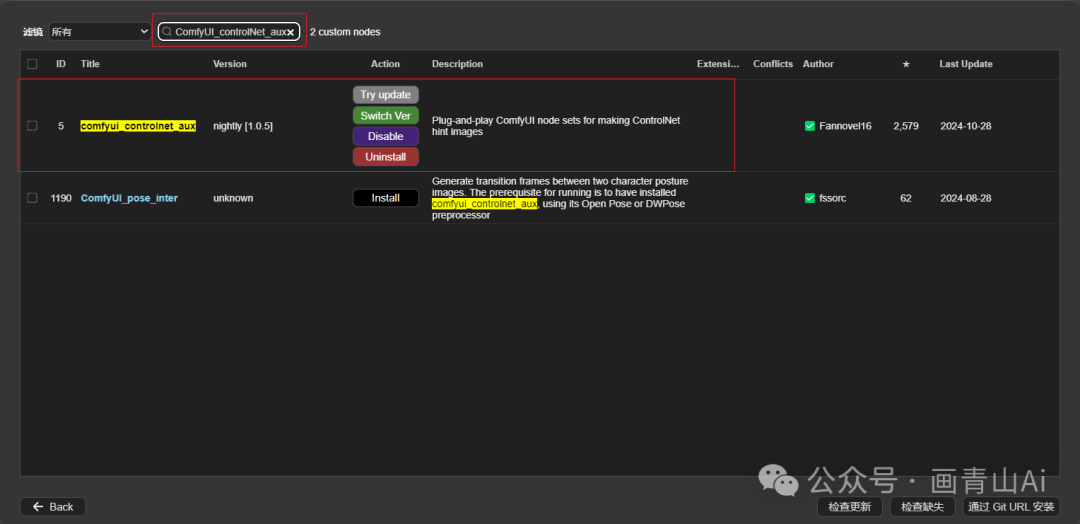Viewport: 1080px width, 524px height.
Task: Click the 检查更新 button
Action: pos(850,507)
